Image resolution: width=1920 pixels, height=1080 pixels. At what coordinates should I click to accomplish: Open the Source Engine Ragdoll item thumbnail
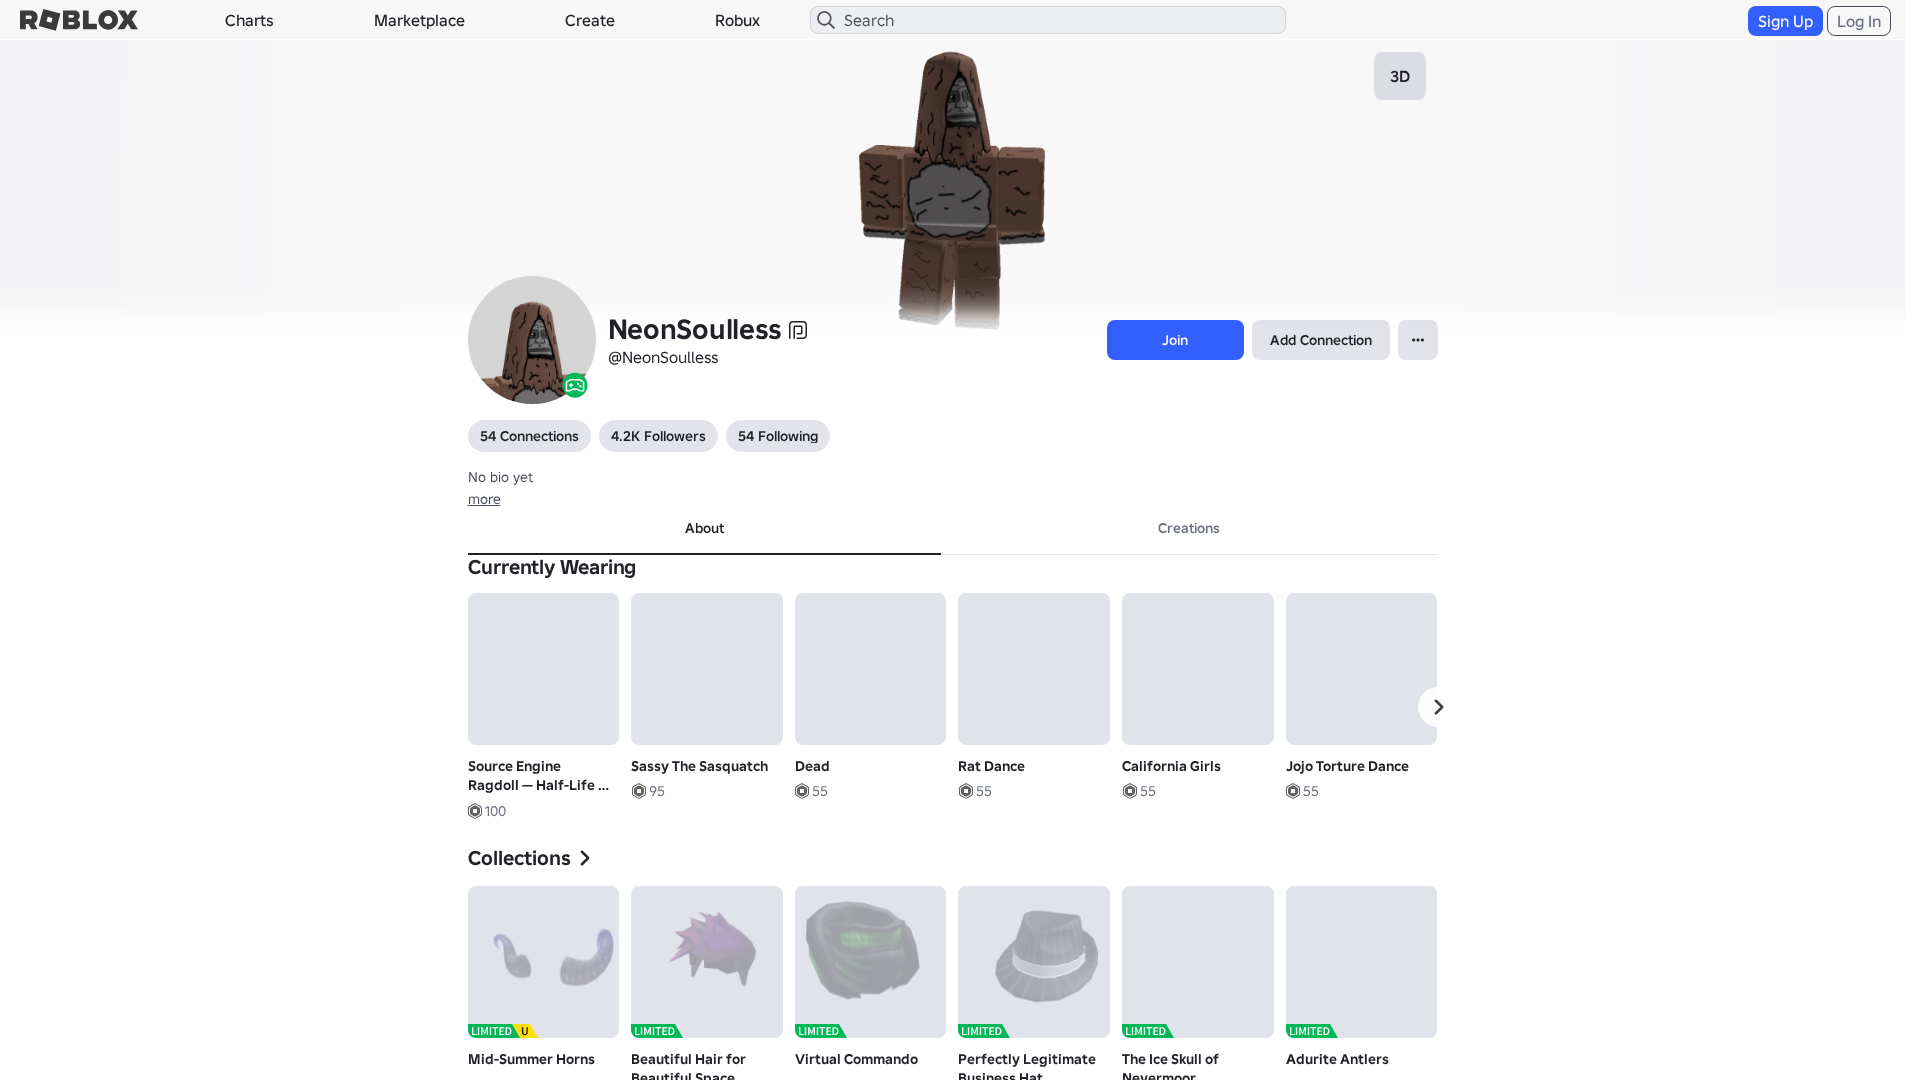coord(543,669)
